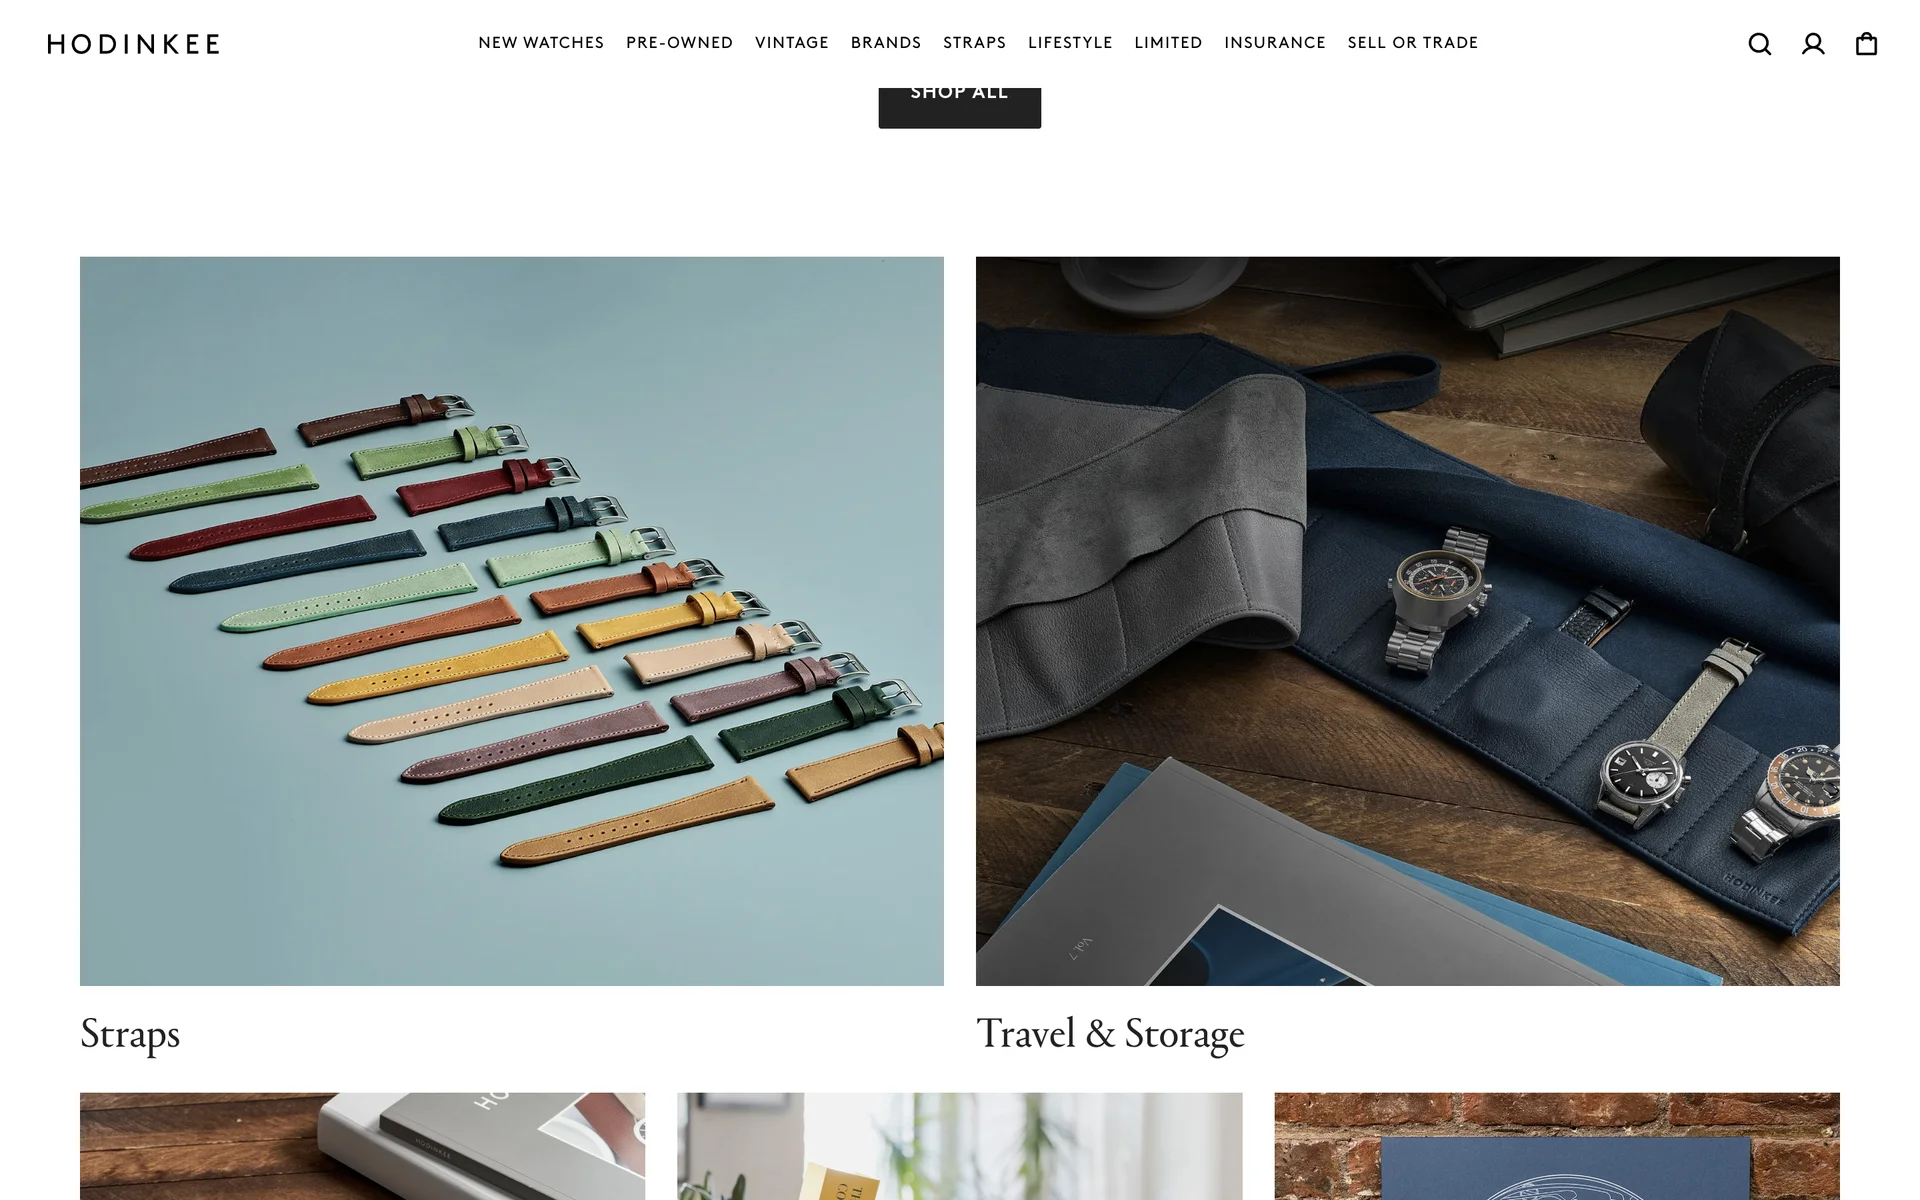Follow the Travel & Storage title link
Viewport: 1920px width, 1200px height.
[x=1110, y=1034]
